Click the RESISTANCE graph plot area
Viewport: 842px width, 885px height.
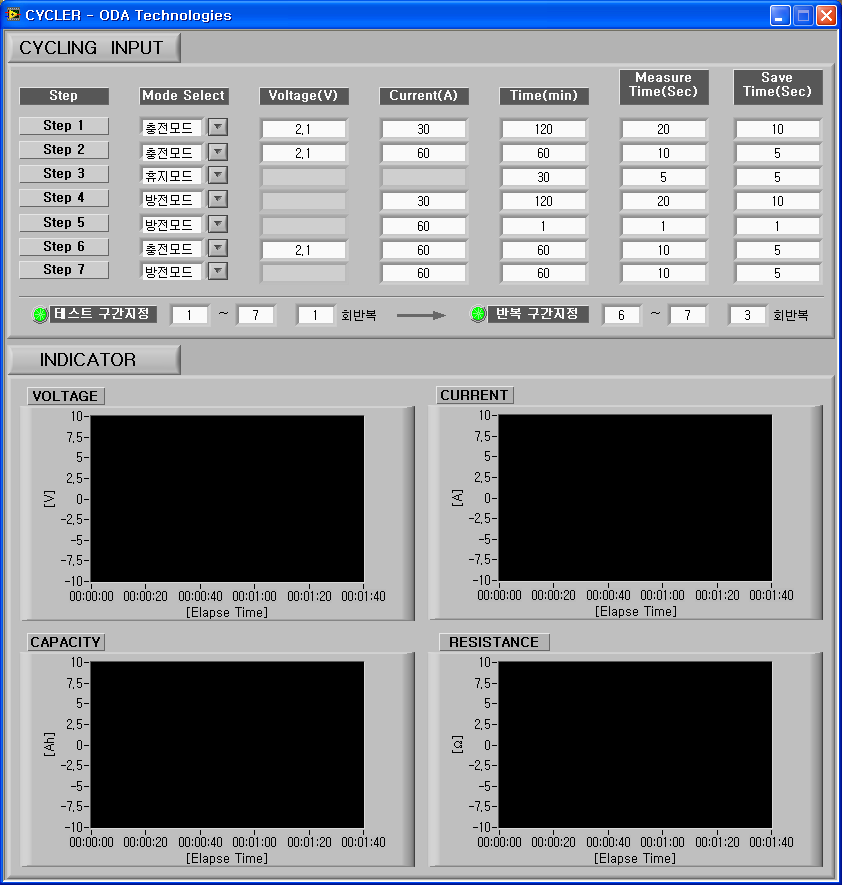[x=635, y=745]
